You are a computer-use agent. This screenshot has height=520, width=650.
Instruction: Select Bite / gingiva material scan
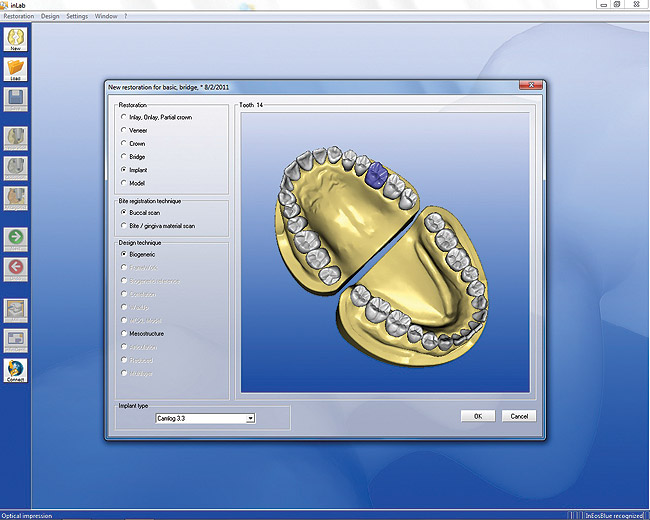pos(124,225)
